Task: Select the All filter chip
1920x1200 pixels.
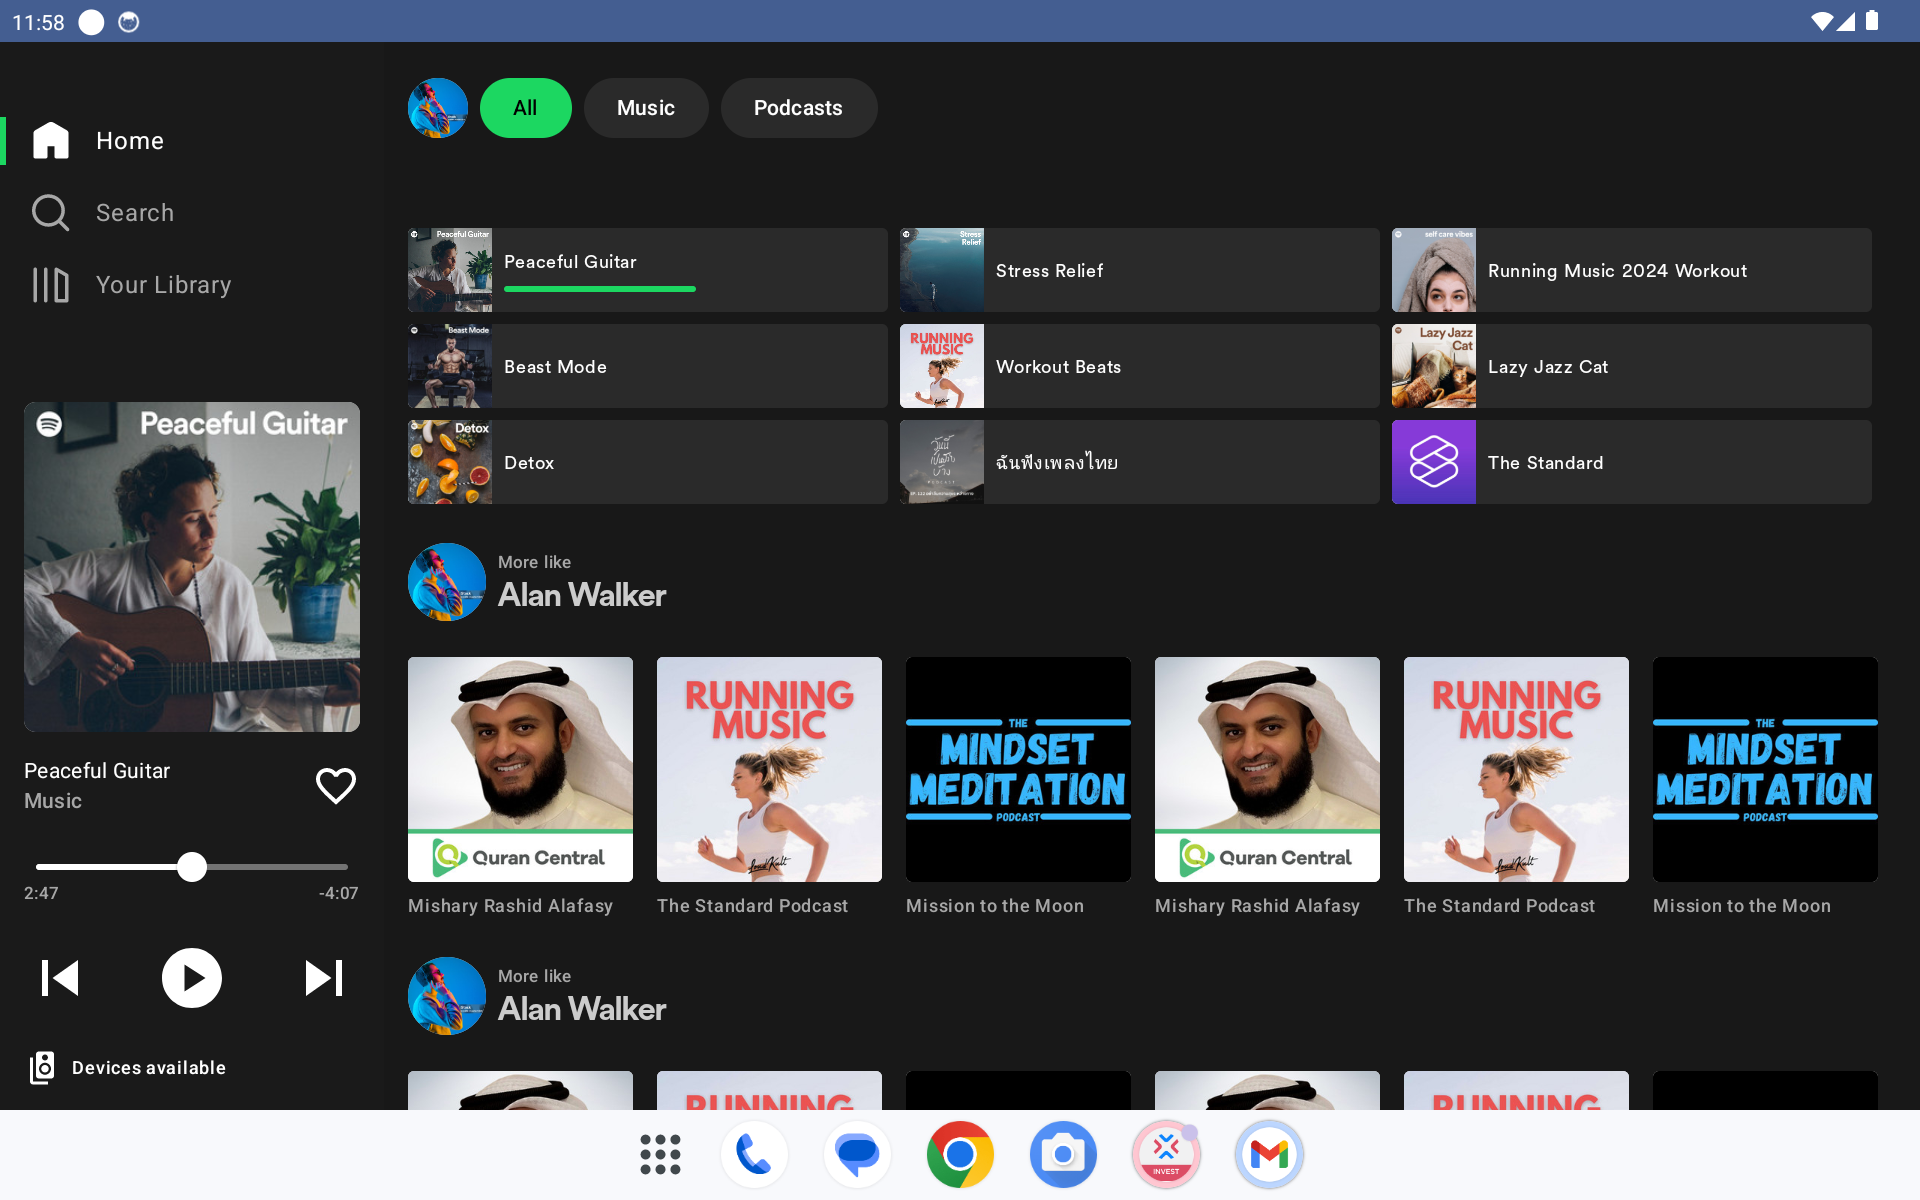Action: point(525,108)
